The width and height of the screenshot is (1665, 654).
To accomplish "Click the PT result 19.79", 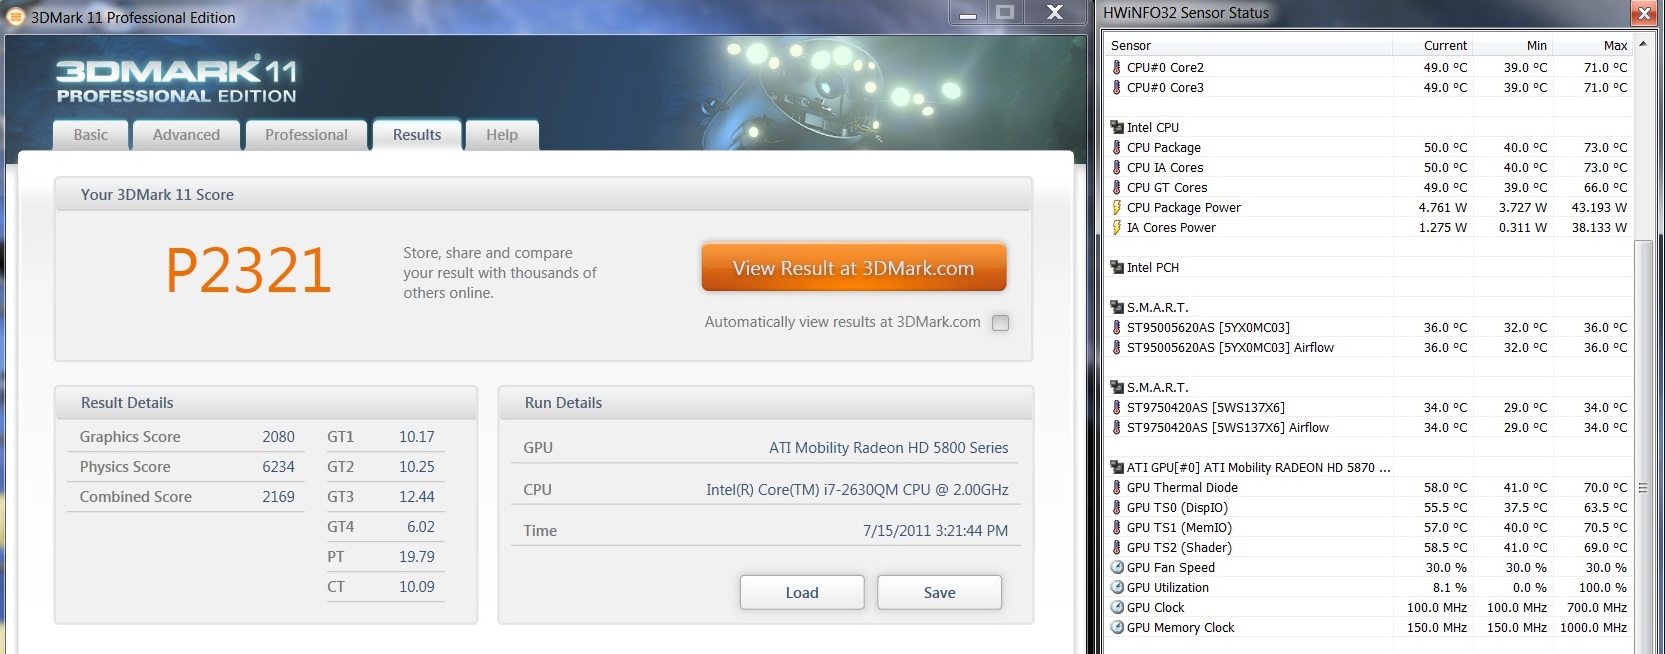I will (416, 557).
